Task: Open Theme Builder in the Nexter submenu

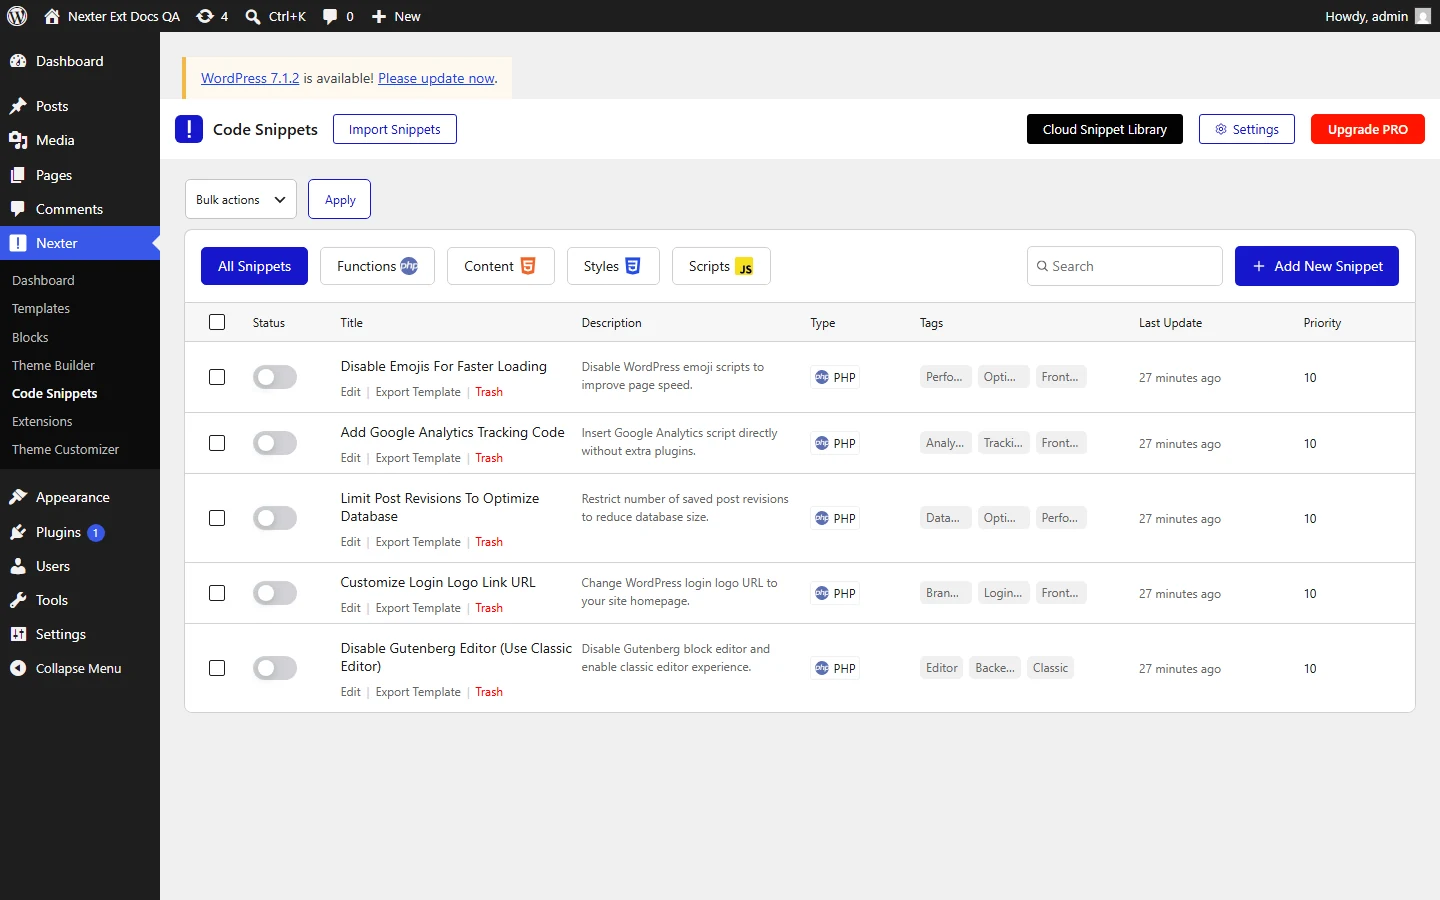Action: [x=53, y=365]
